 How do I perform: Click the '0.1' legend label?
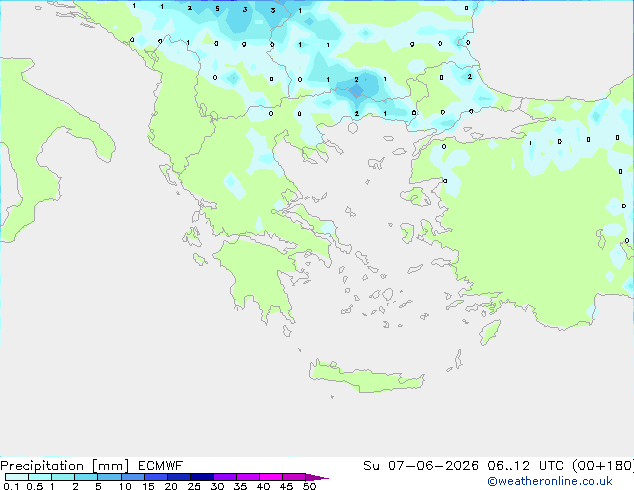[x=11, y=486]
